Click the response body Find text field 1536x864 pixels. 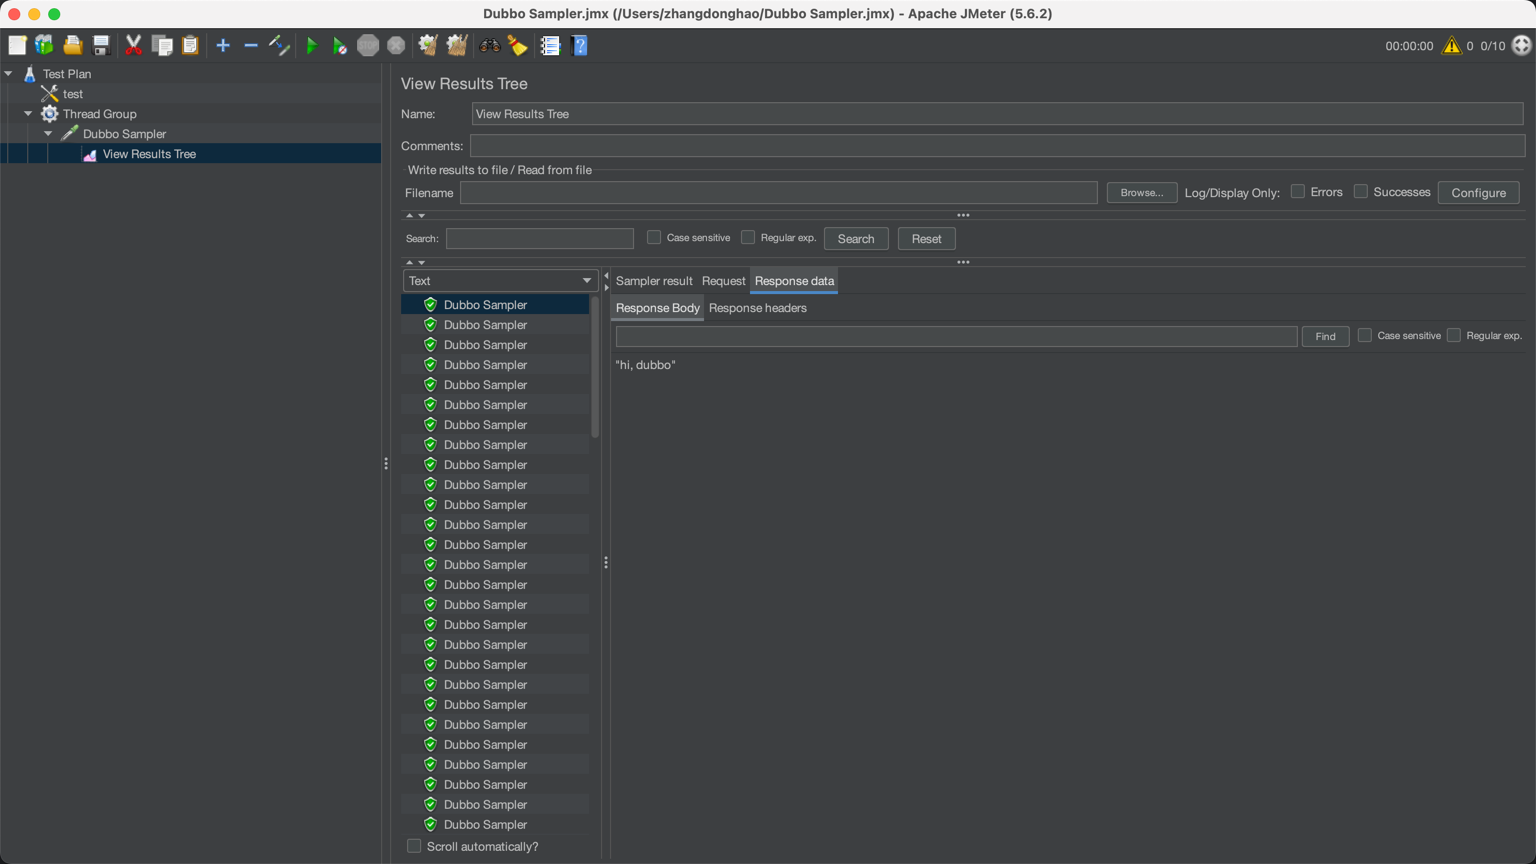[x=956, y=337]
